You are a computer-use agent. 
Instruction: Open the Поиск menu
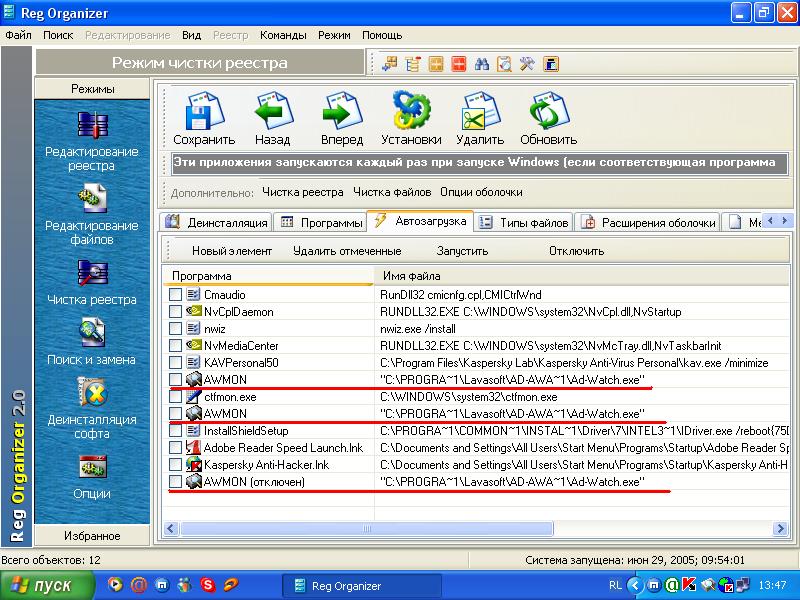[58, 35]
